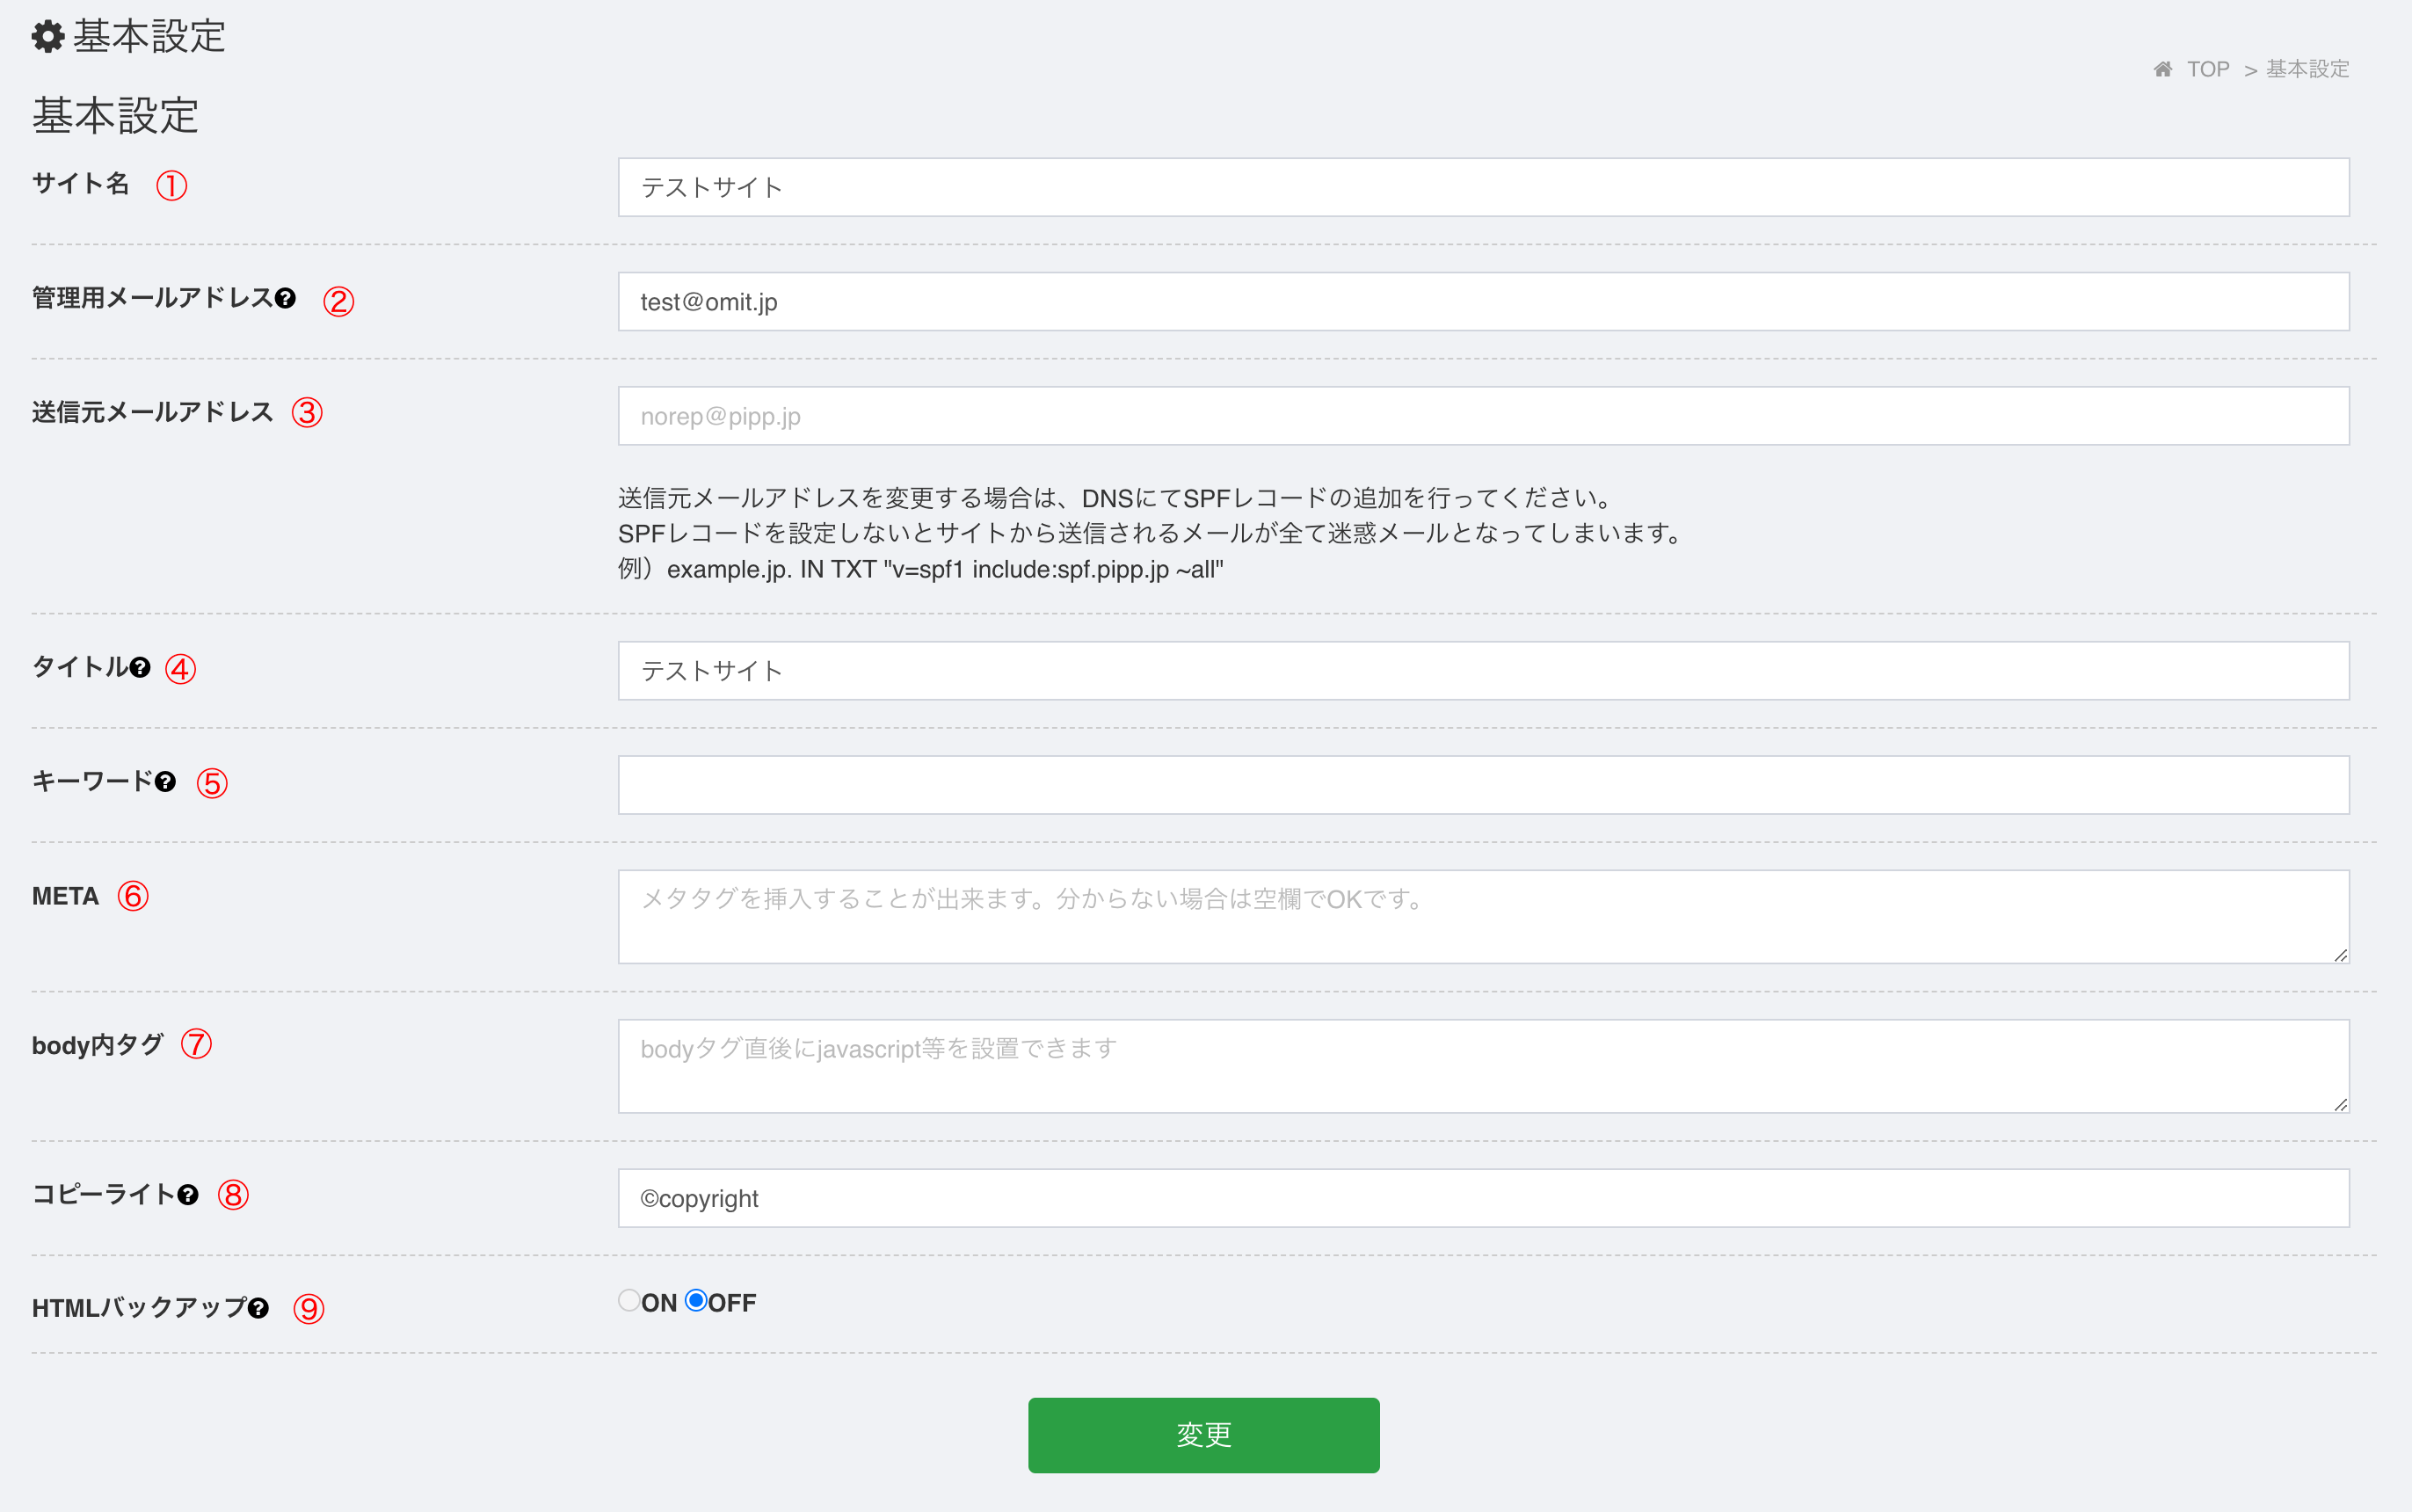2412x1512 pixels.
Task: Click the gear icon beside 基本設定 header
Action: pyautogui.click(x=48, y=37)
